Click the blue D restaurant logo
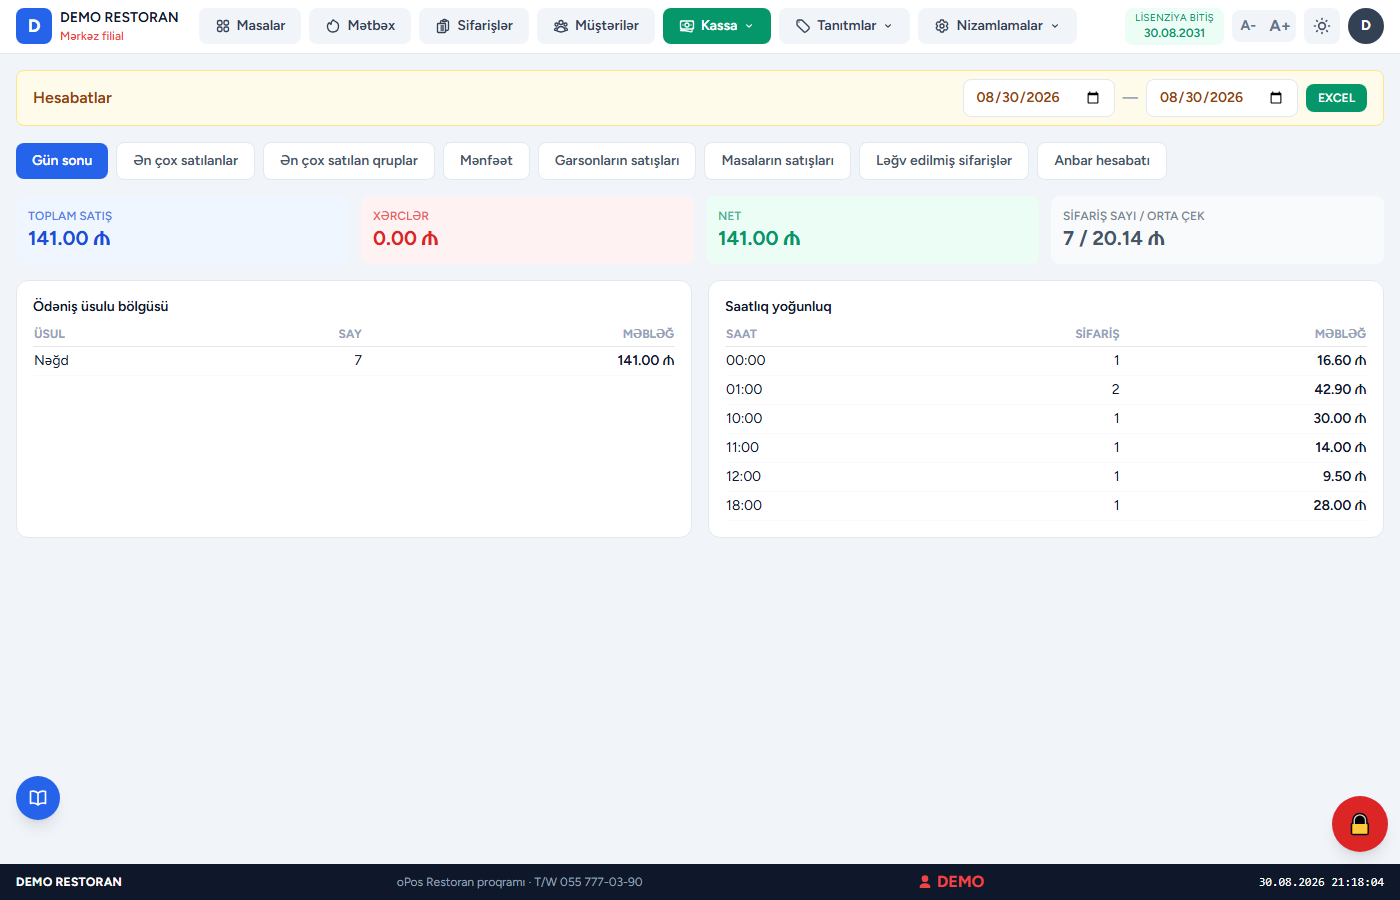 coord(34,26)
